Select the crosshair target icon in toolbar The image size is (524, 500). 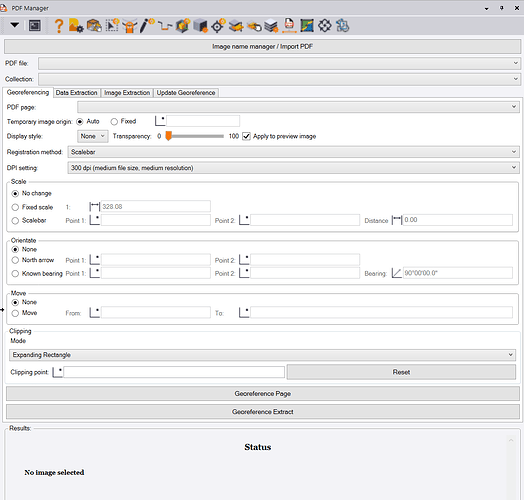point(218,26)
